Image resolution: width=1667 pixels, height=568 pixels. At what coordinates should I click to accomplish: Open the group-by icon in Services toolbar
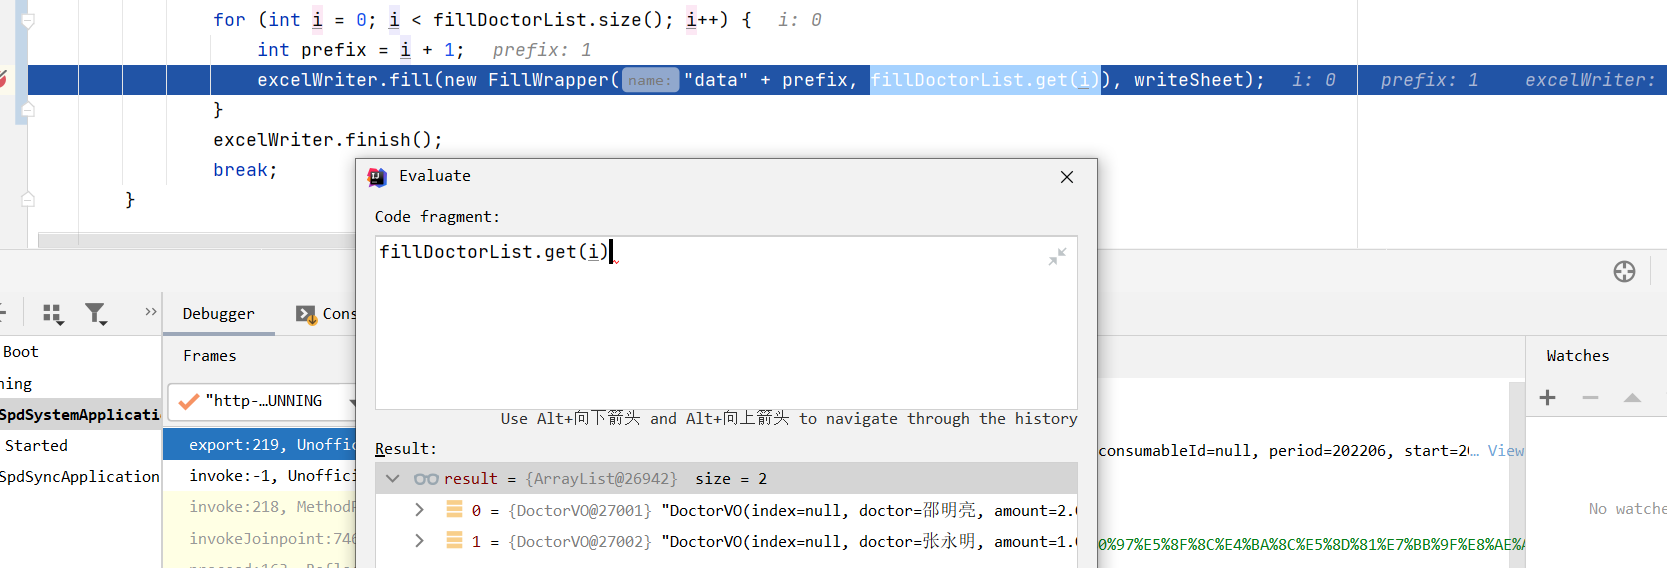click(53, 314)
